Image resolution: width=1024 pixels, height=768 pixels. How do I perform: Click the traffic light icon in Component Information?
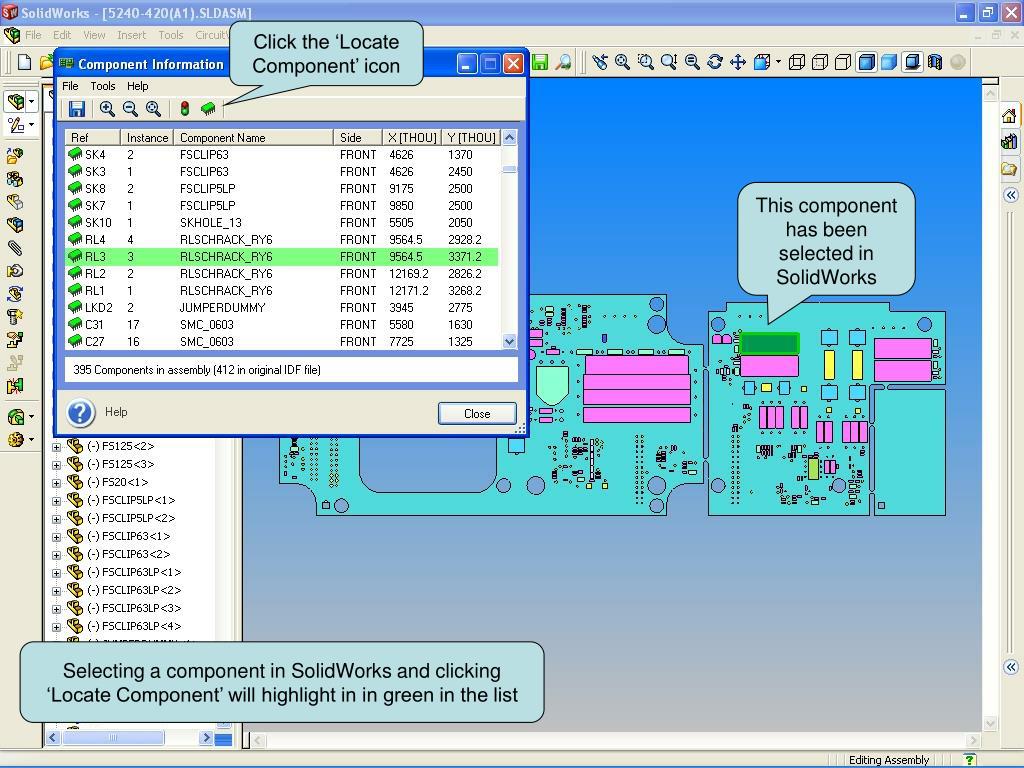(x=185, y=108)
